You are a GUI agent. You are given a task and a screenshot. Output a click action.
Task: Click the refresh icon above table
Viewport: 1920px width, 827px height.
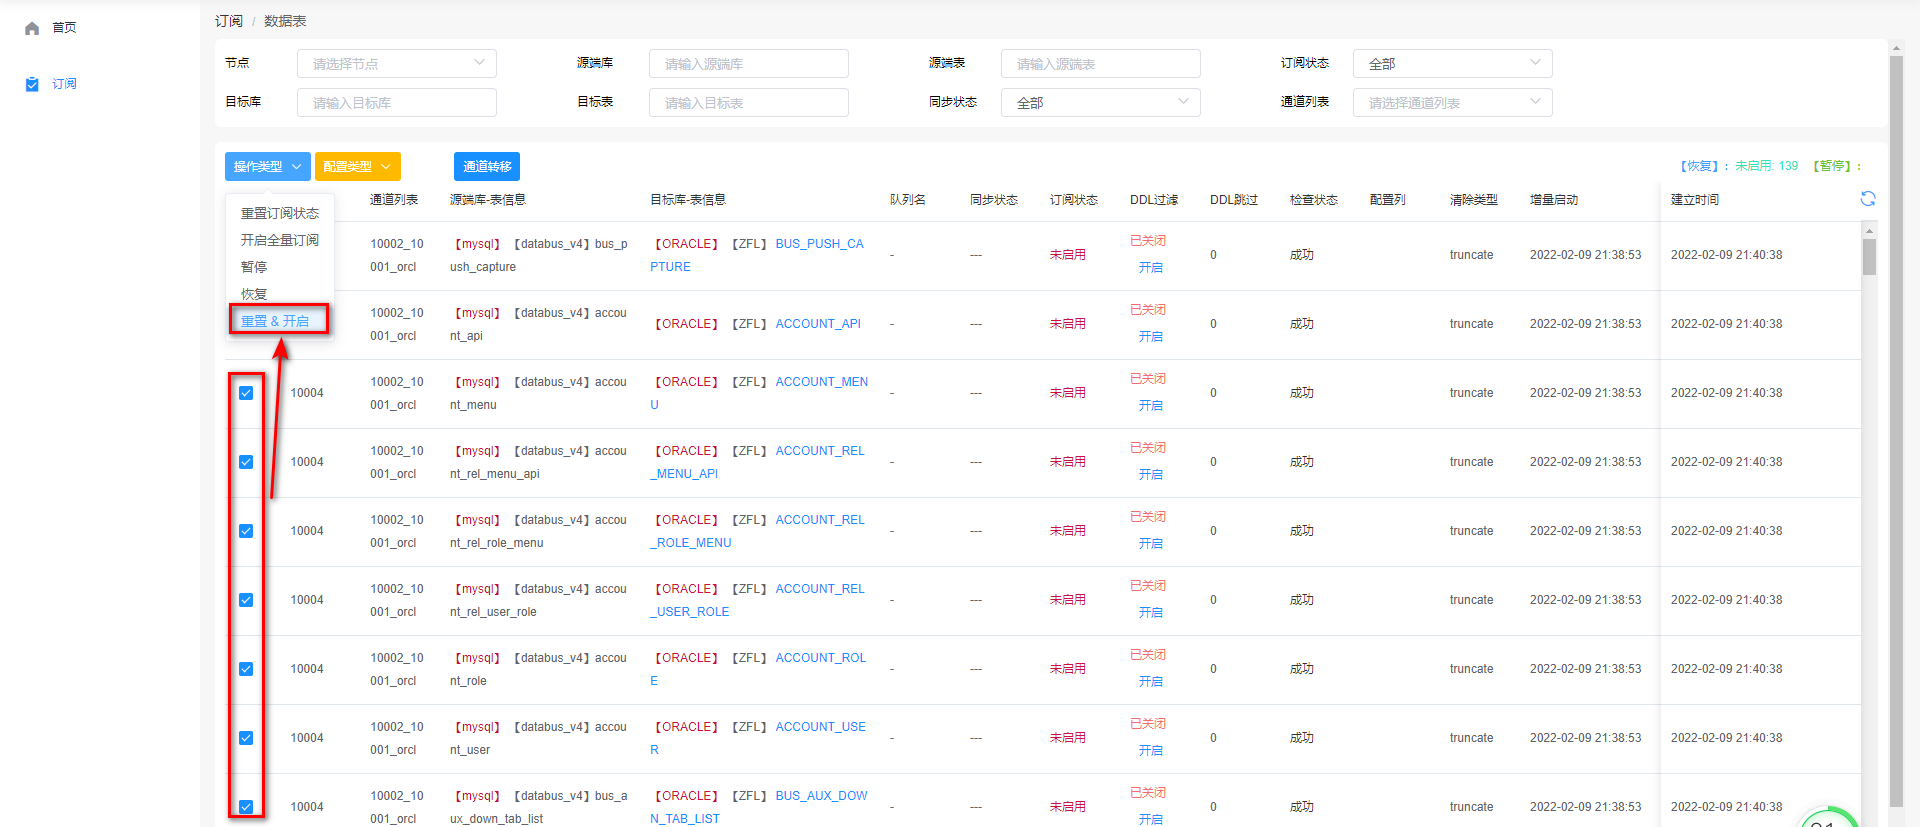[x=1867, y=199]
